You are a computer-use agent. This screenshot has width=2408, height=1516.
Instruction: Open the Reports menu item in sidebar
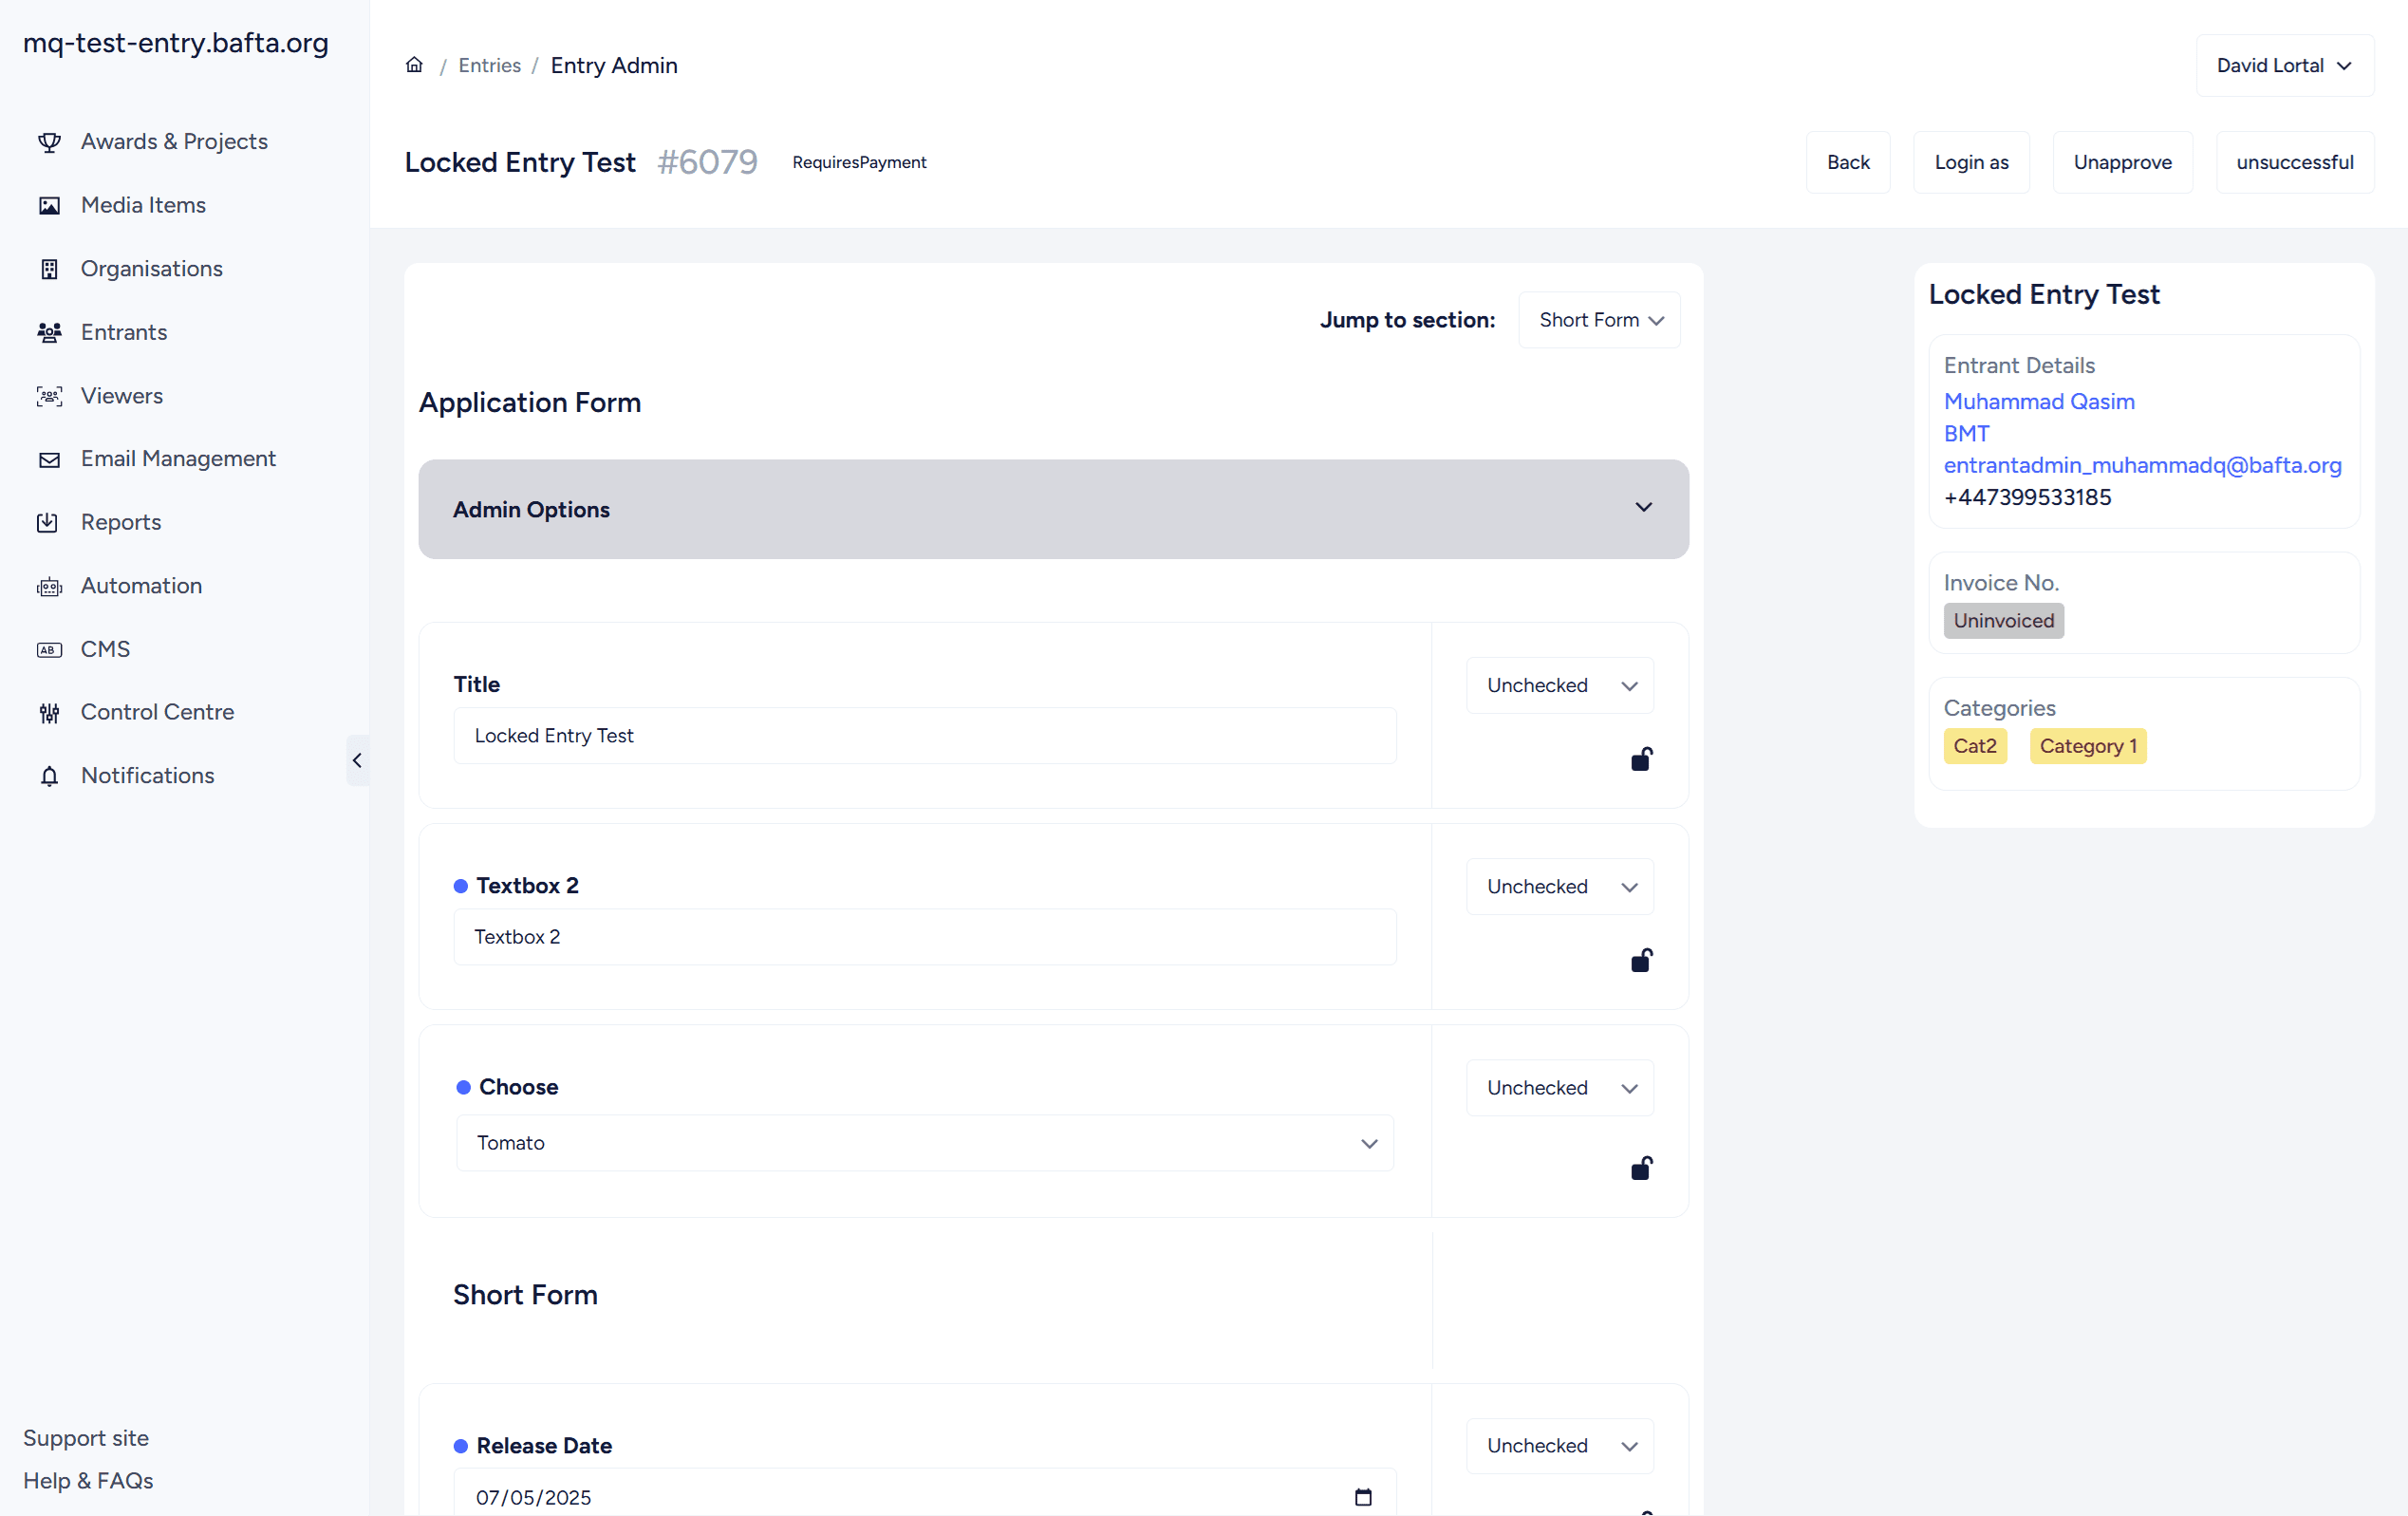click(121, 522)
